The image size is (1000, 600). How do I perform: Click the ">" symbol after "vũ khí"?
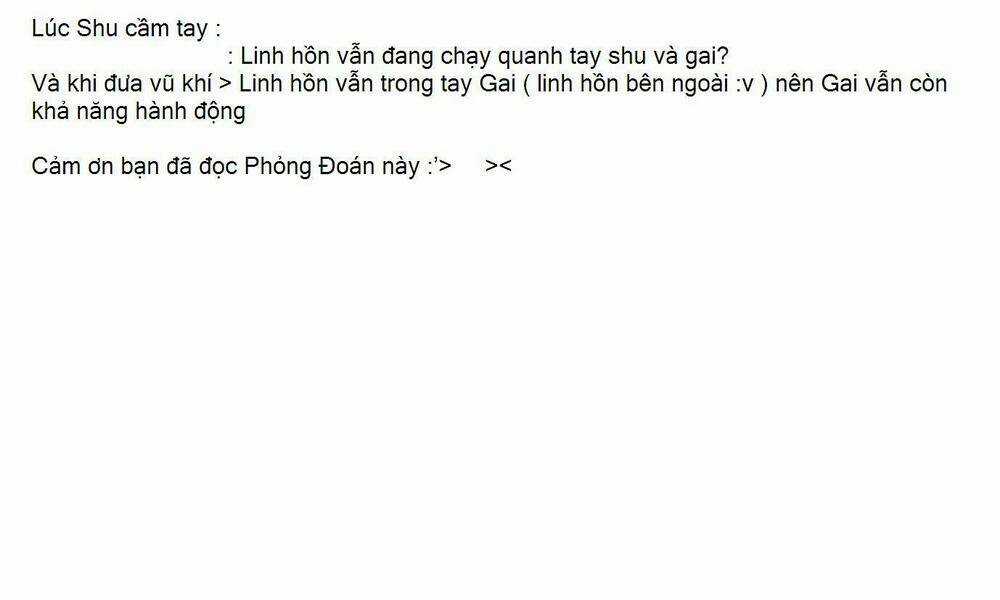tap(224, 84)
